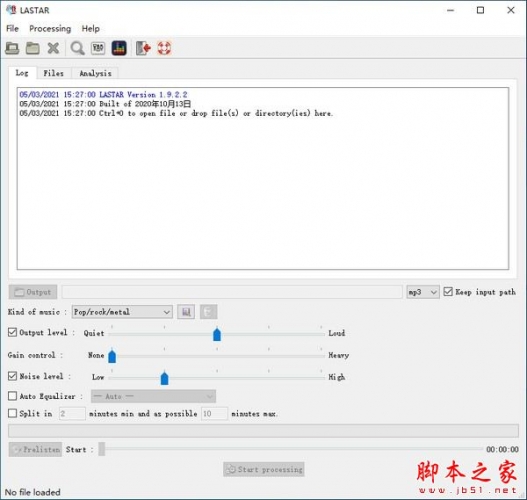The width and height of the screenshot is (527, 500).
Task: Click the Prelisten button
Action: point(35,449)
